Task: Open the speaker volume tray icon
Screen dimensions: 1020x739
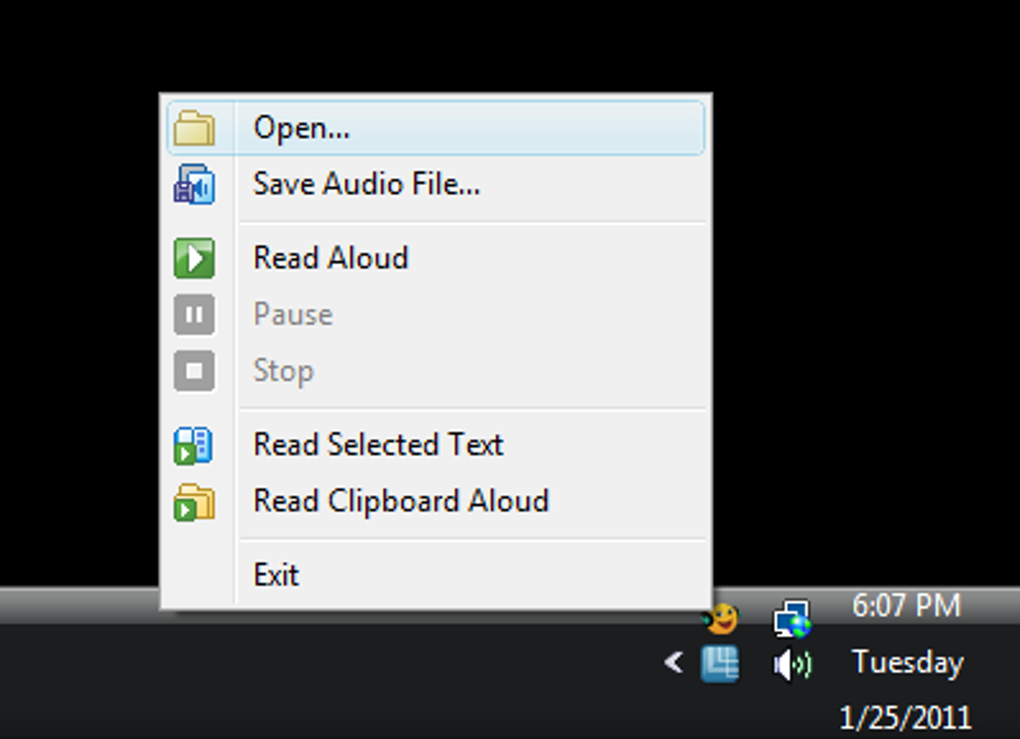Action: [792, 665]
